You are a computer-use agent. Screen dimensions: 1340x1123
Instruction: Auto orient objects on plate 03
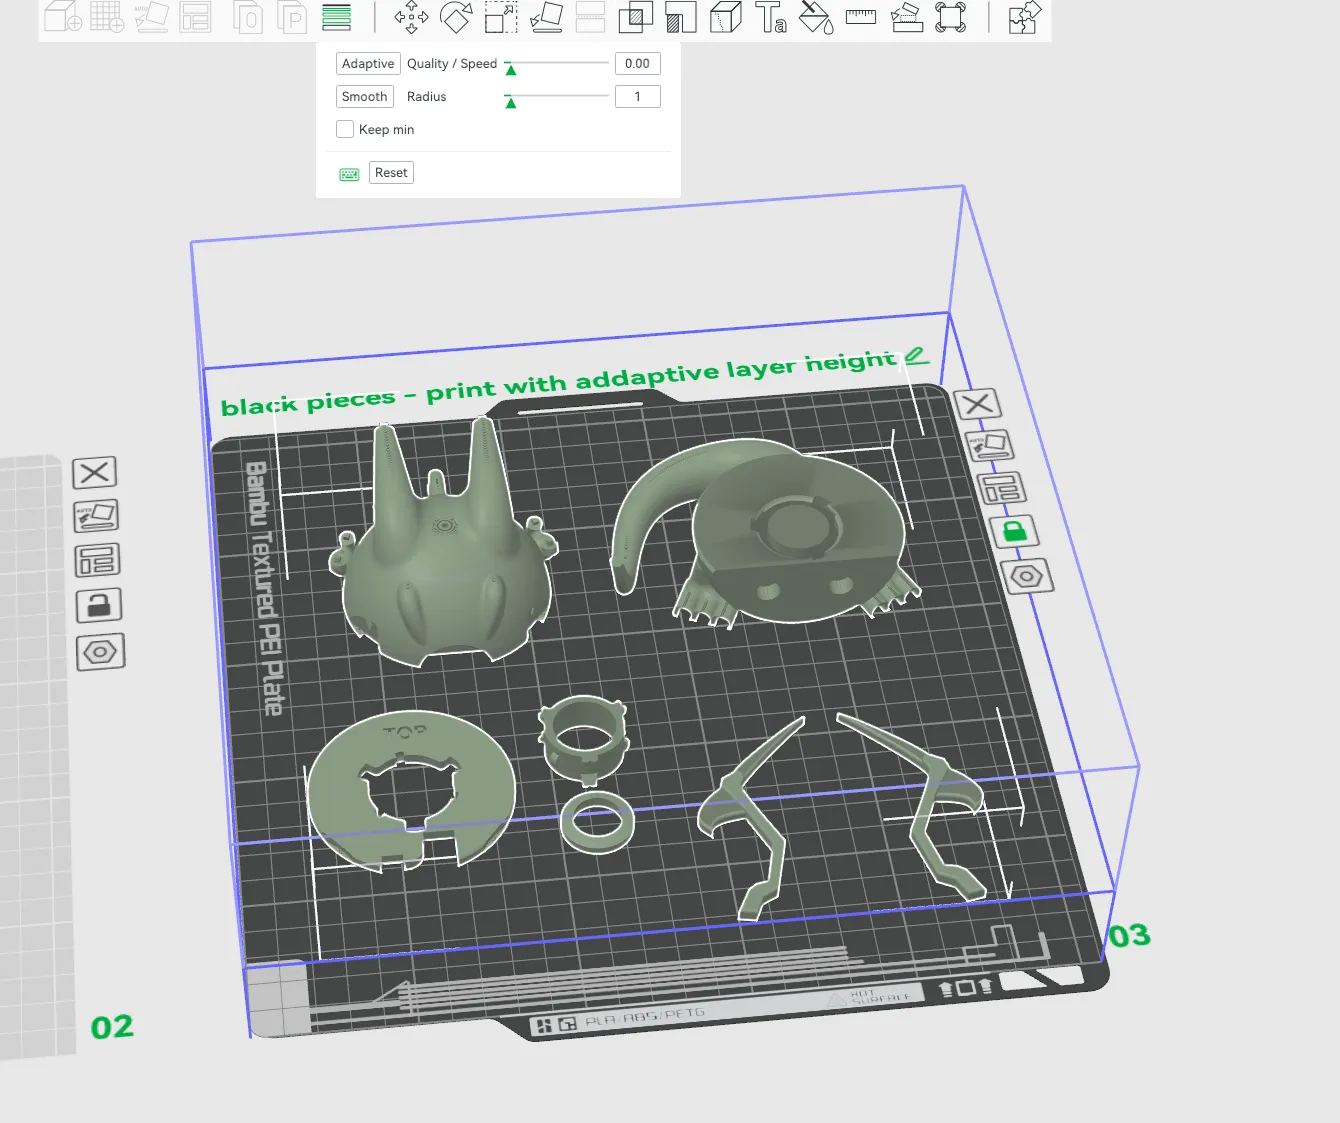pyautogui.click(x=989, y=445)
